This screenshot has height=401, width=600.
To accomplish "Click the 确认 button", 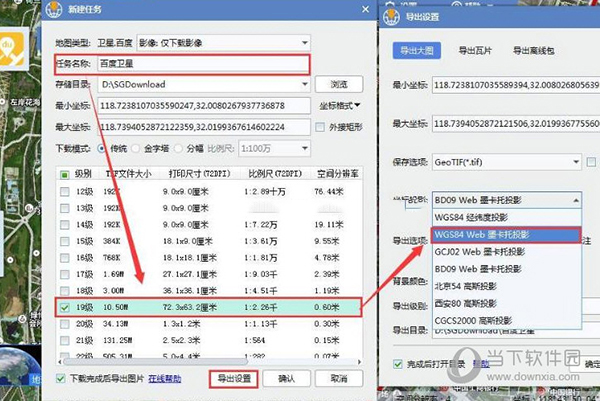I will coord(286,379).
